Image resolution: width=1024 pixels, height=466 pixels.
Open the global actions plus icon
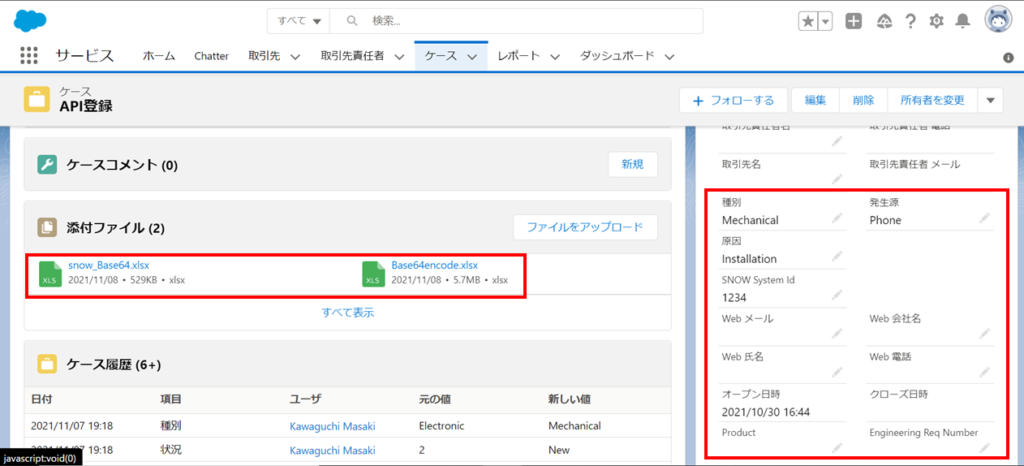pos(853,21)
